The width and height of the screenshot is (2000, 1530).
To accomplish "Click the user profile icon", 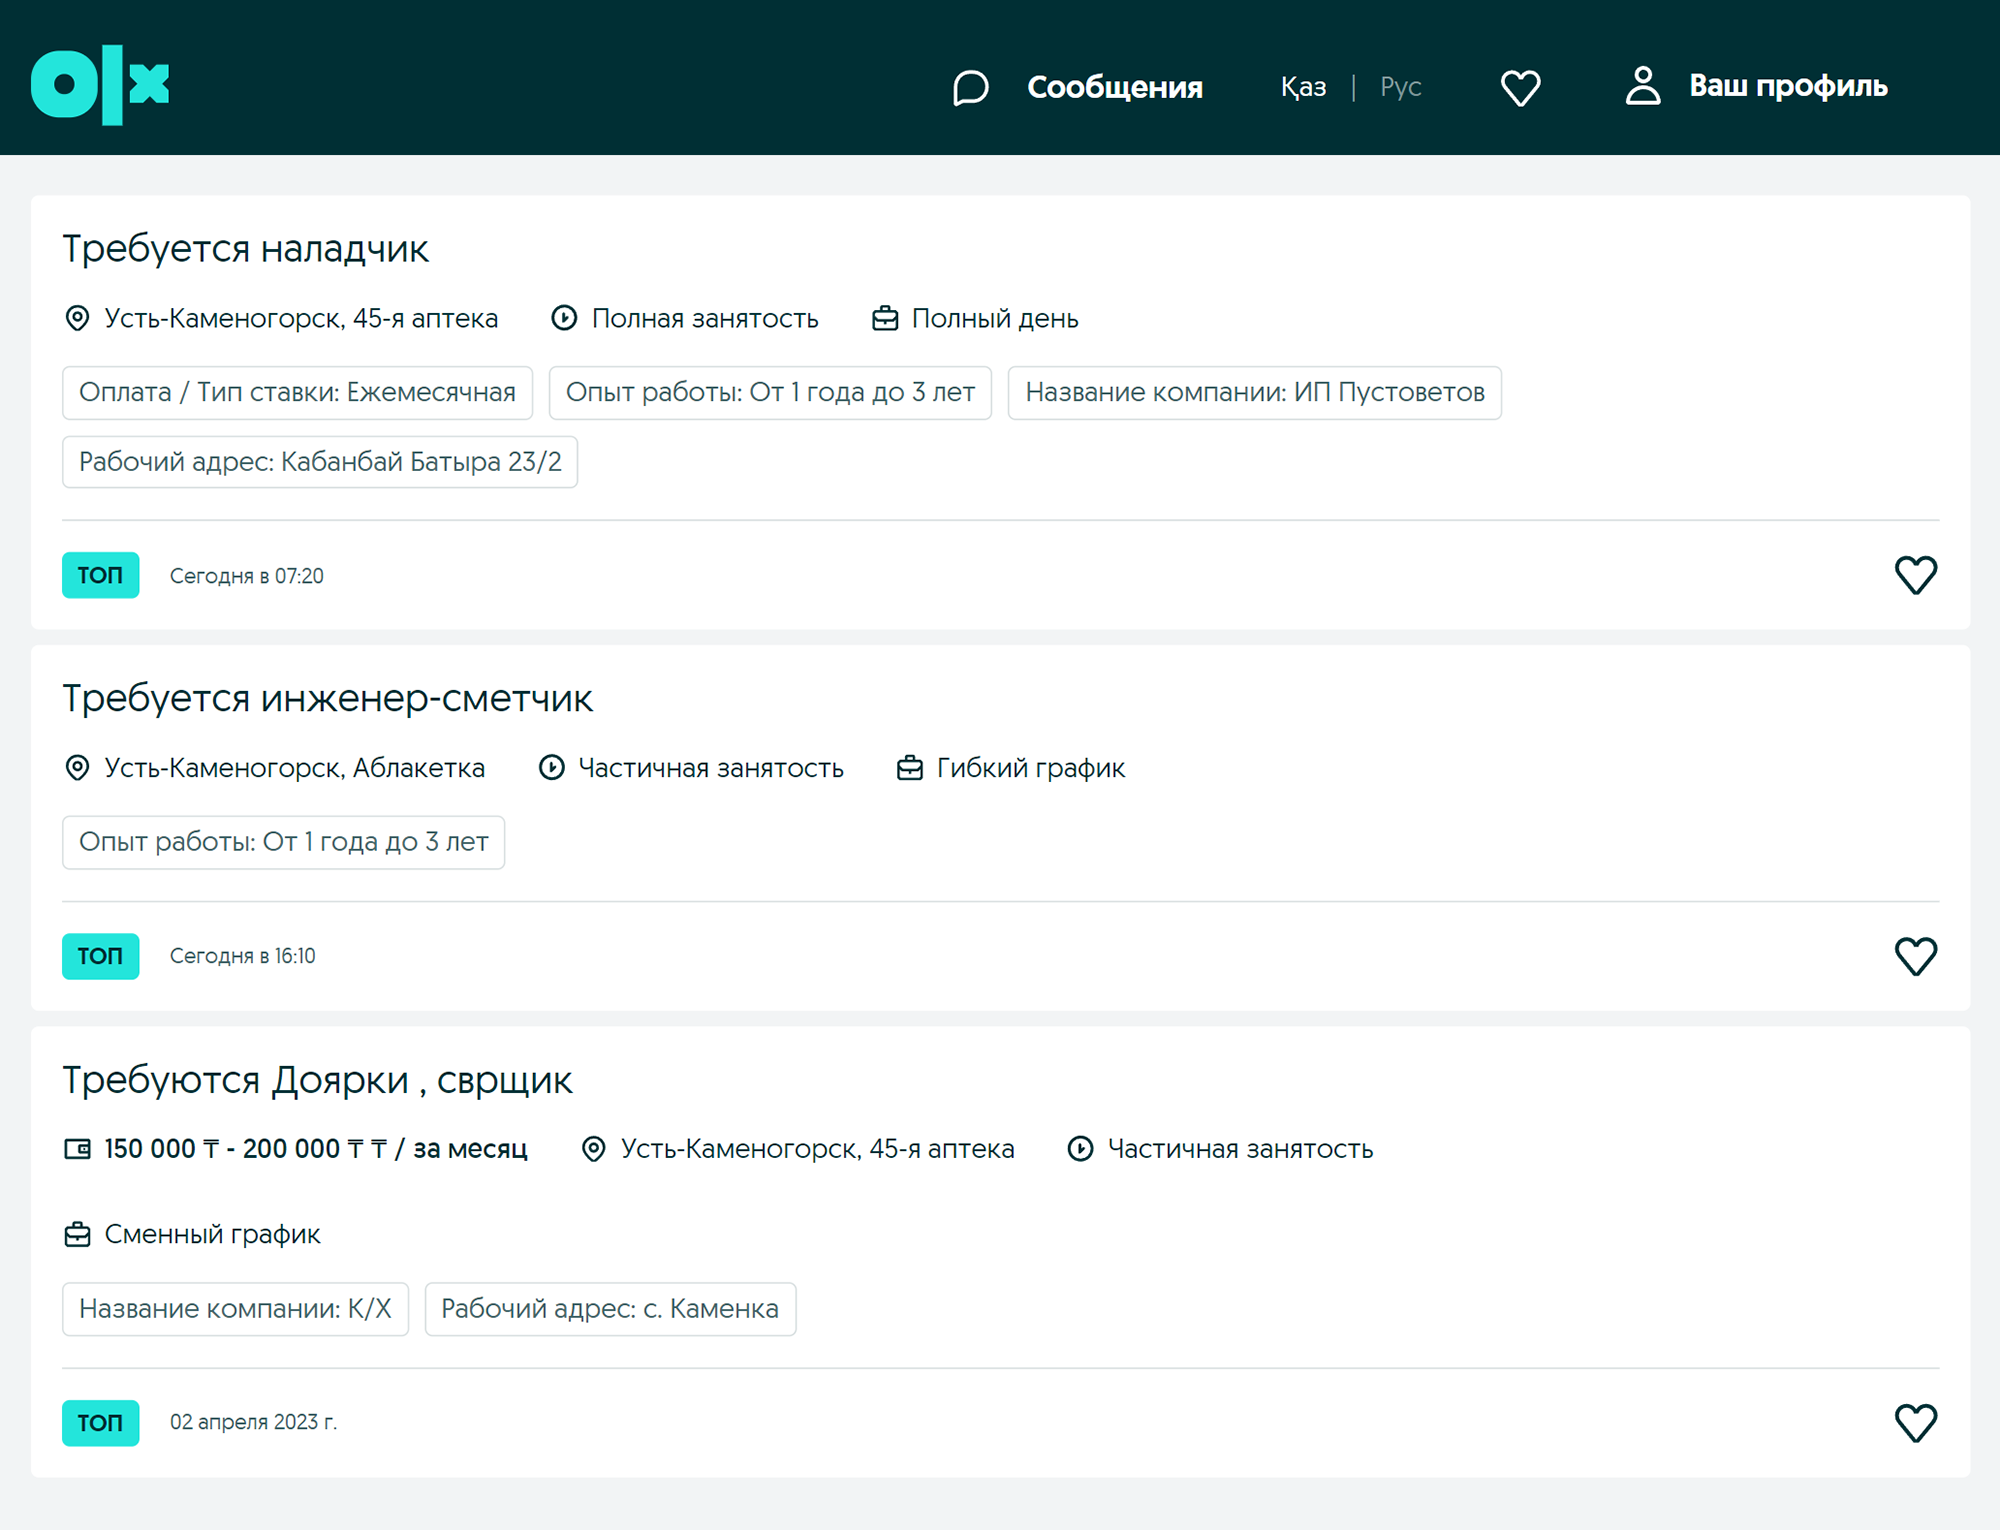I will point(1642,86).
